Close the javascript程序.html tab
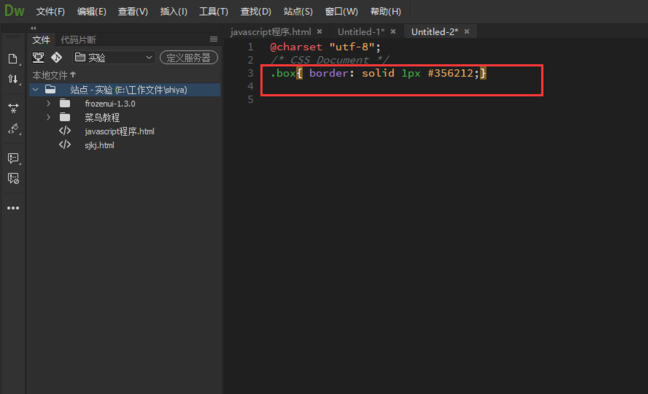This screenshot has width=648, height=394. 319,31
